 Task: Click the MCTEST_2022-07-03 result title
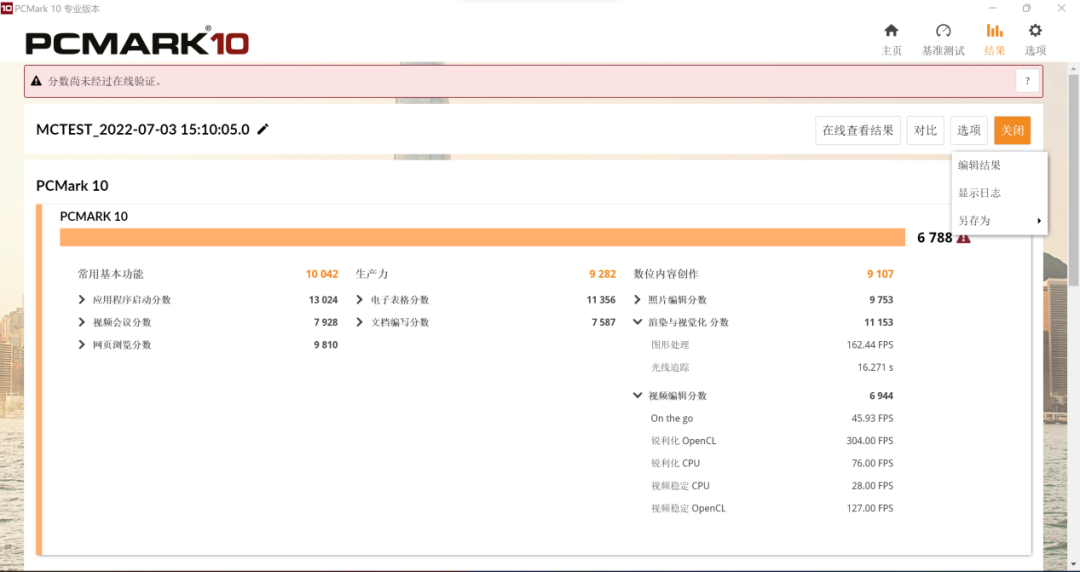click(143, 130)
